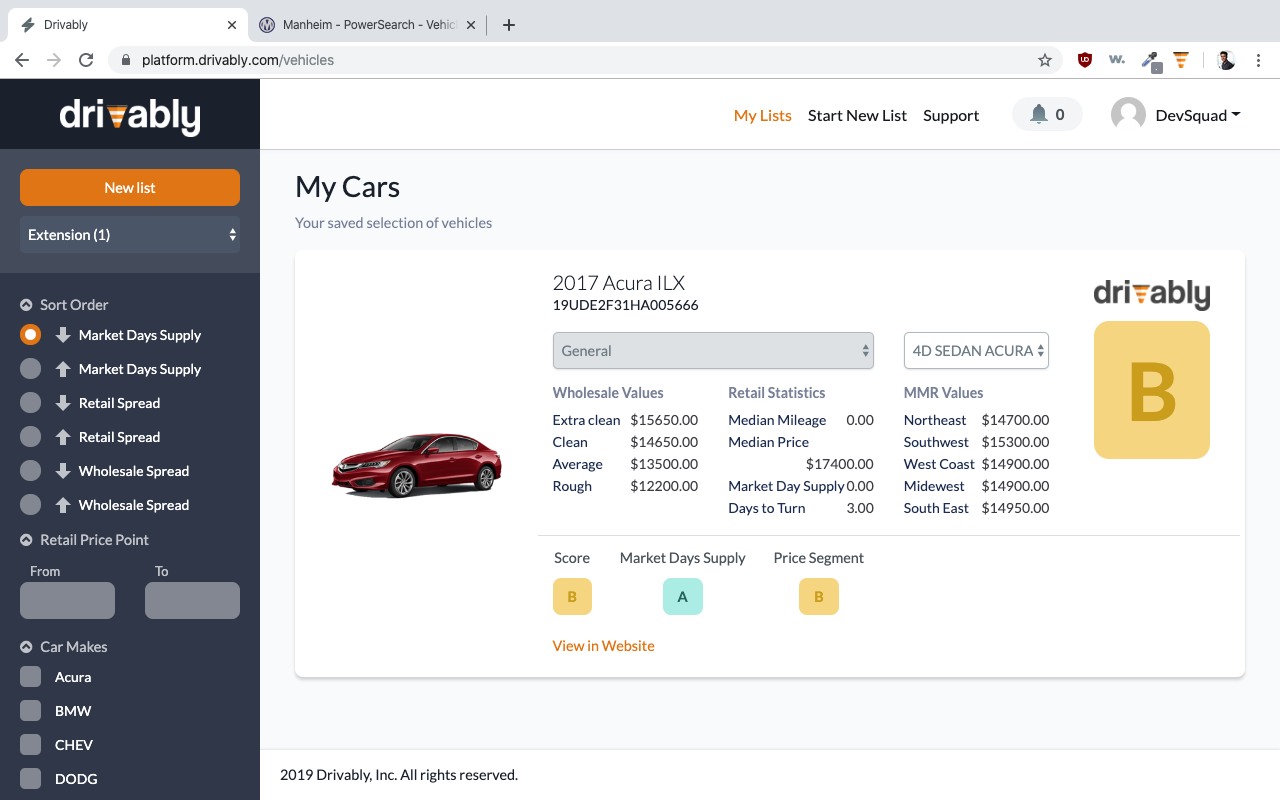Click the Price Segment B badge
The height and width of the screenshot is (800, 1280).
coord(819,597)
